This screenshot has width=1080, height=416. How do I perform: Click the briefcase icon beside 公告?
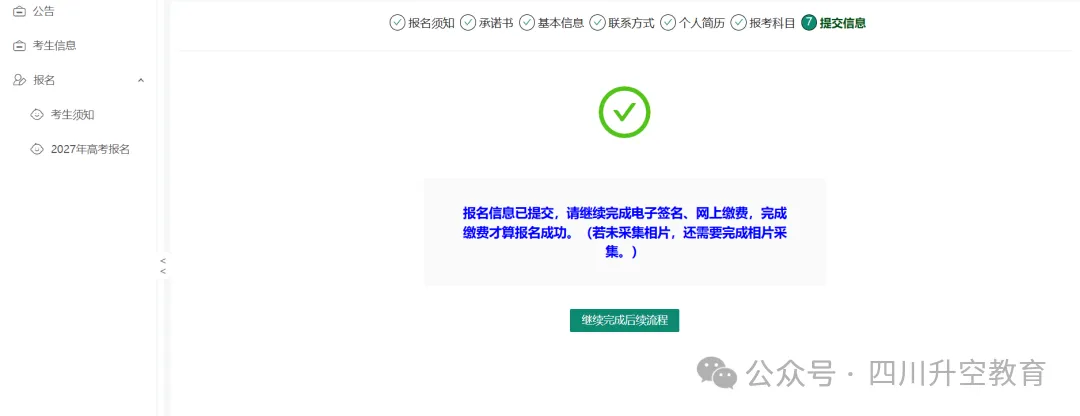point(19,11)
